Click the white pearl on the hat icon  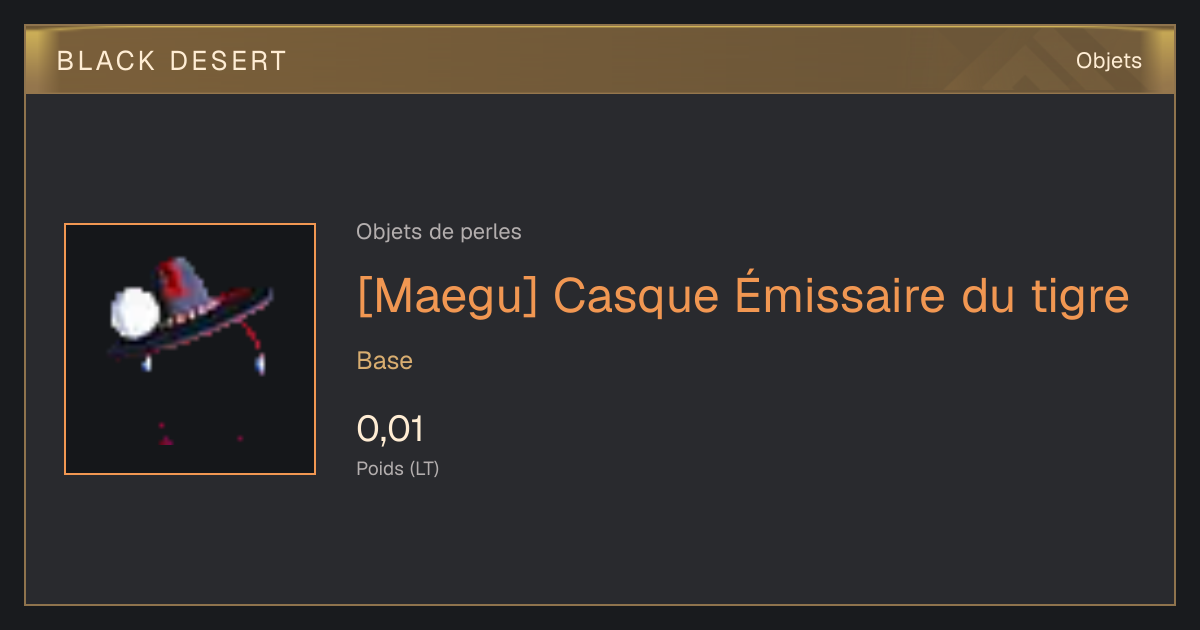coord(133,311)
